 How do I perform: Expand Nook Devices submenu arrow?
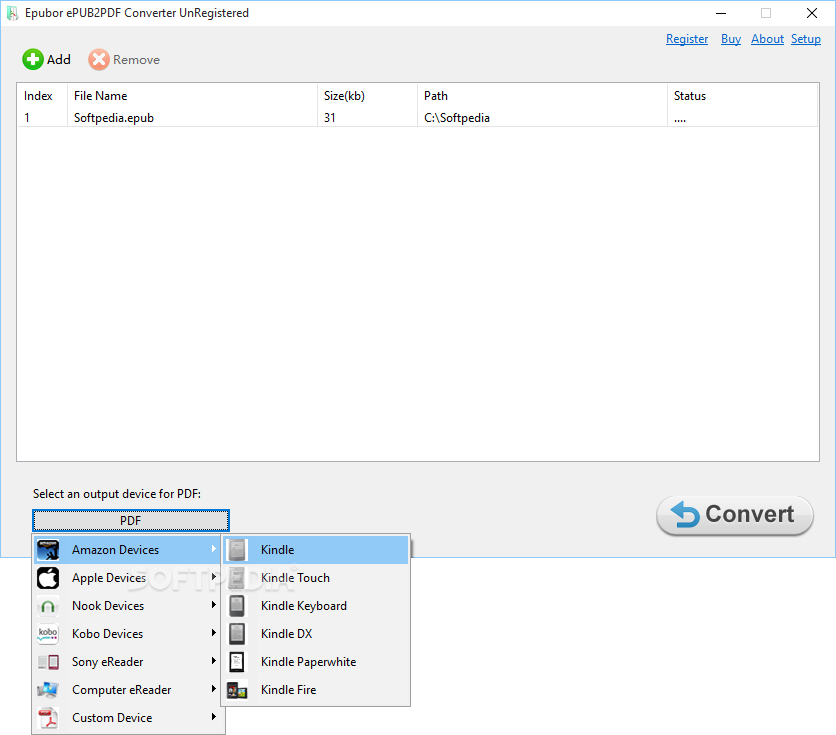coord(213,605)
